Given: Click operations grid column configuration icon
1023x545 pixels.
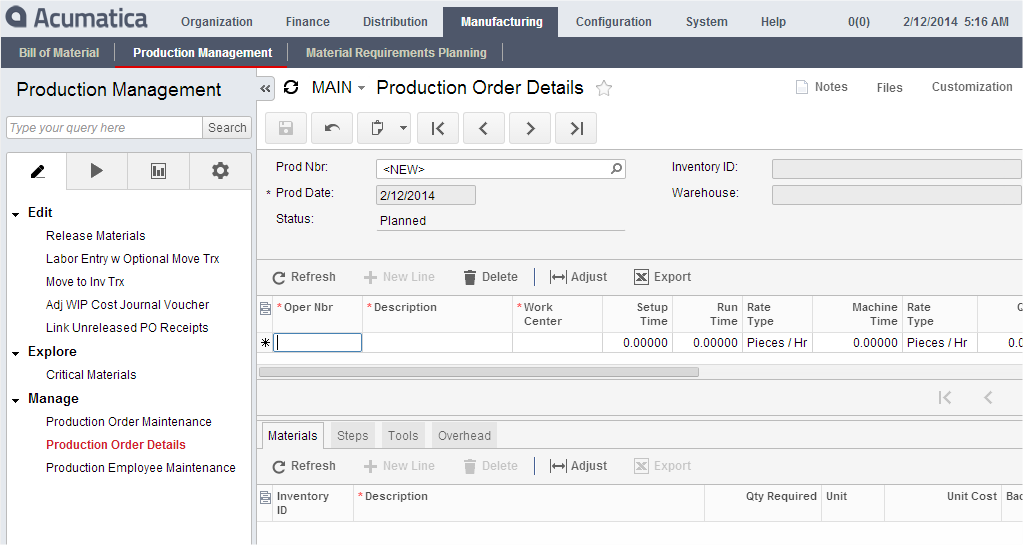Looking at the screenshot, I should coord(265,308).
